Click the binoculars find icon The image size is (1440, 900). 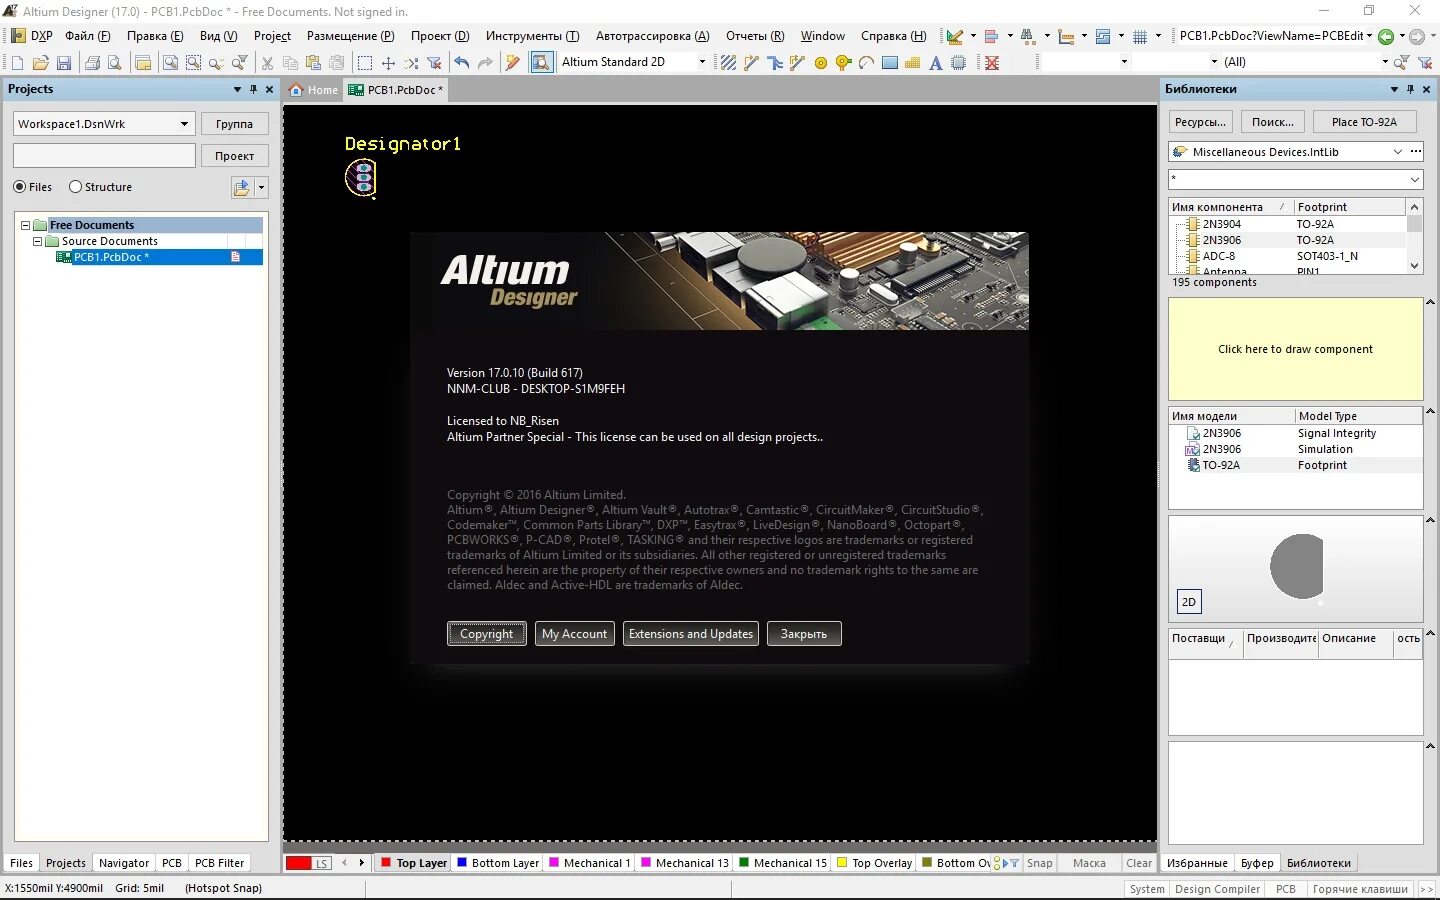[1028, 37]
